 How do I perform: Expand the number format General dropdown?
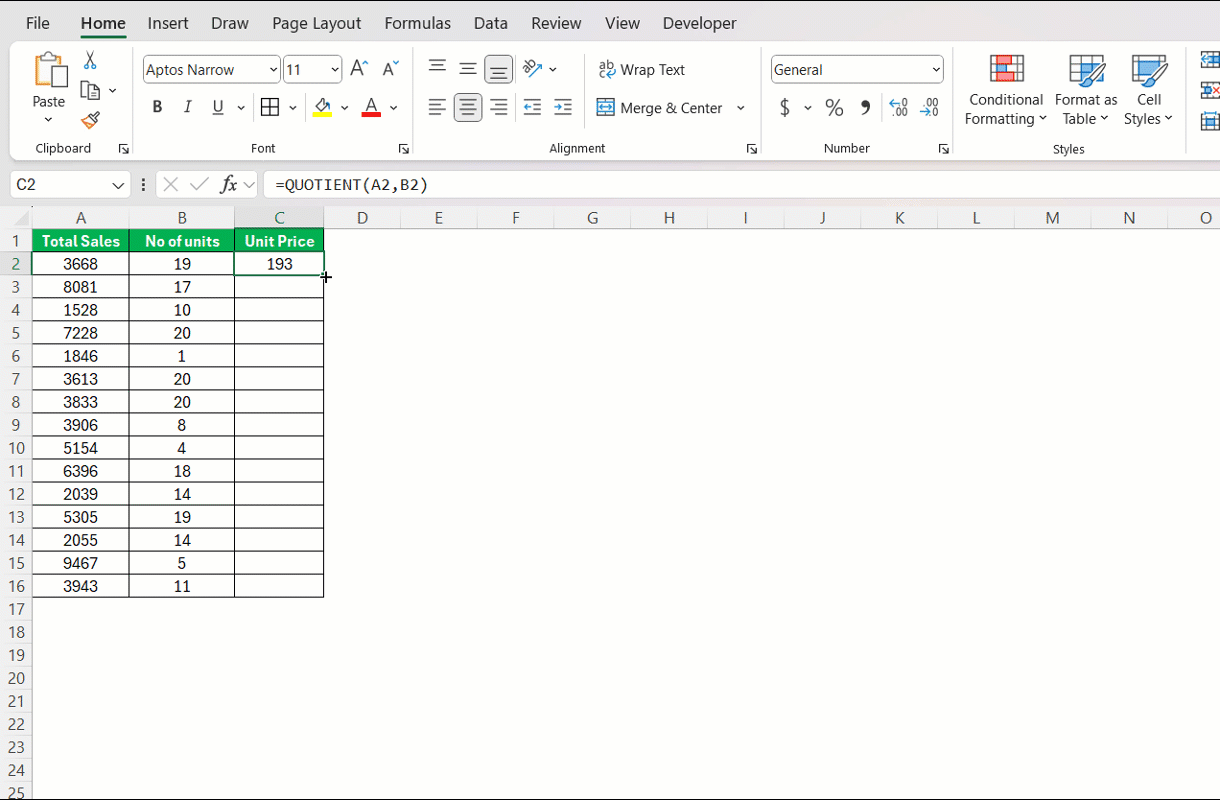pos(936,70)
